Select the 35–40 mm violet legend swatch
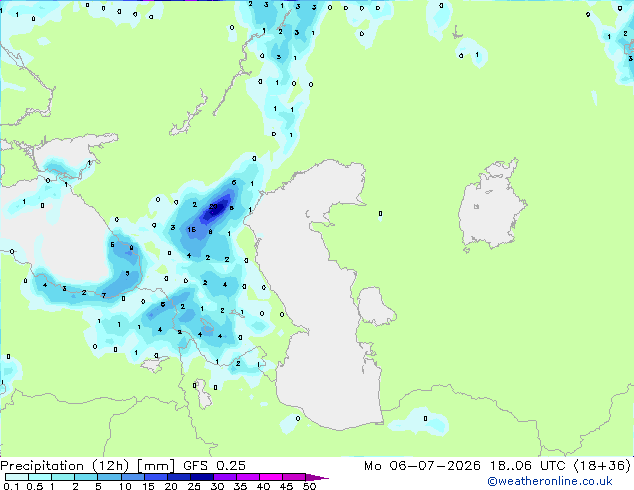The image size is (634, 490). [247, 477]
